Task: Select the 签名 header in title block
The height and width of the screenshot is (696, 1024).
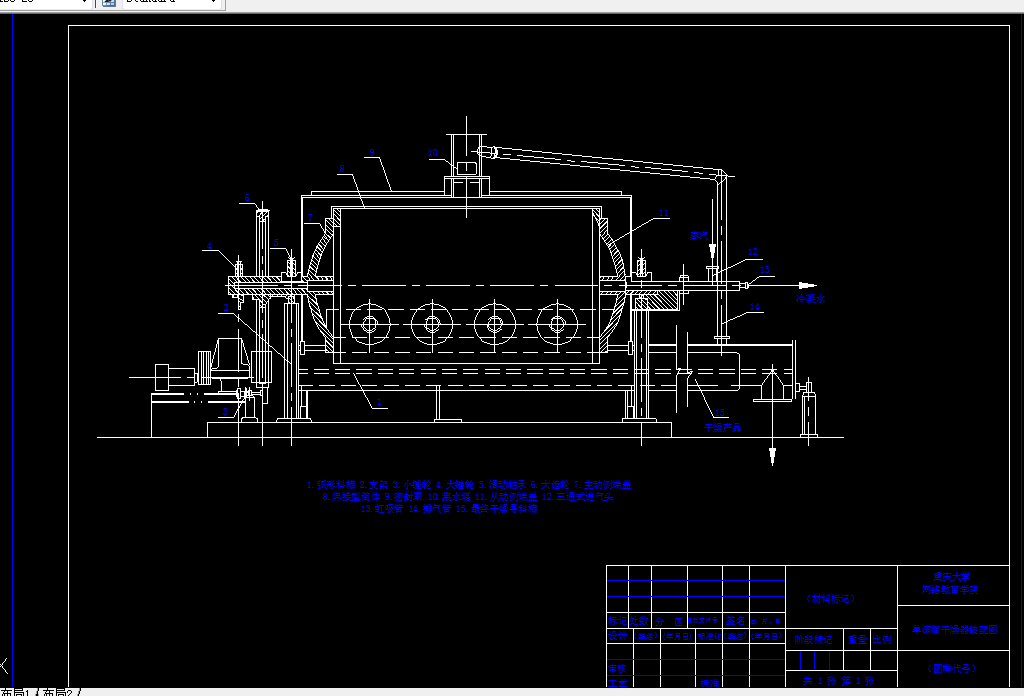Action: (x=735, y=621)
